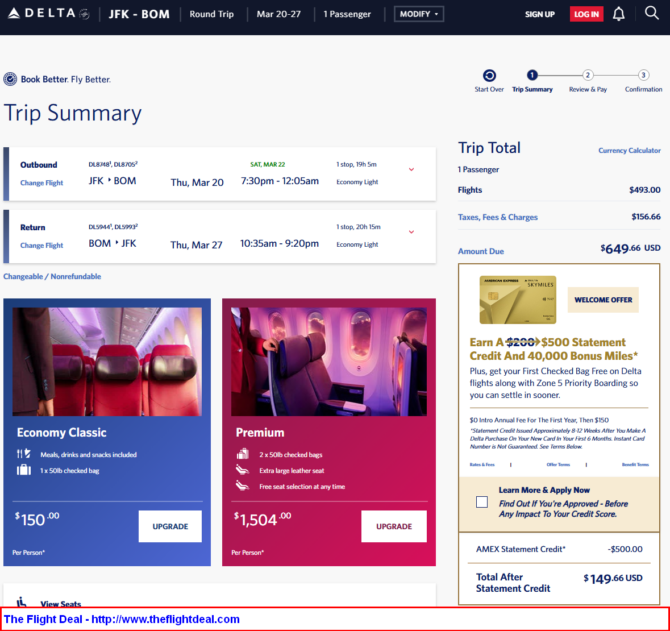Open the Rates & Fees link
Screen dimensions: 670x631
pos(482,464)
